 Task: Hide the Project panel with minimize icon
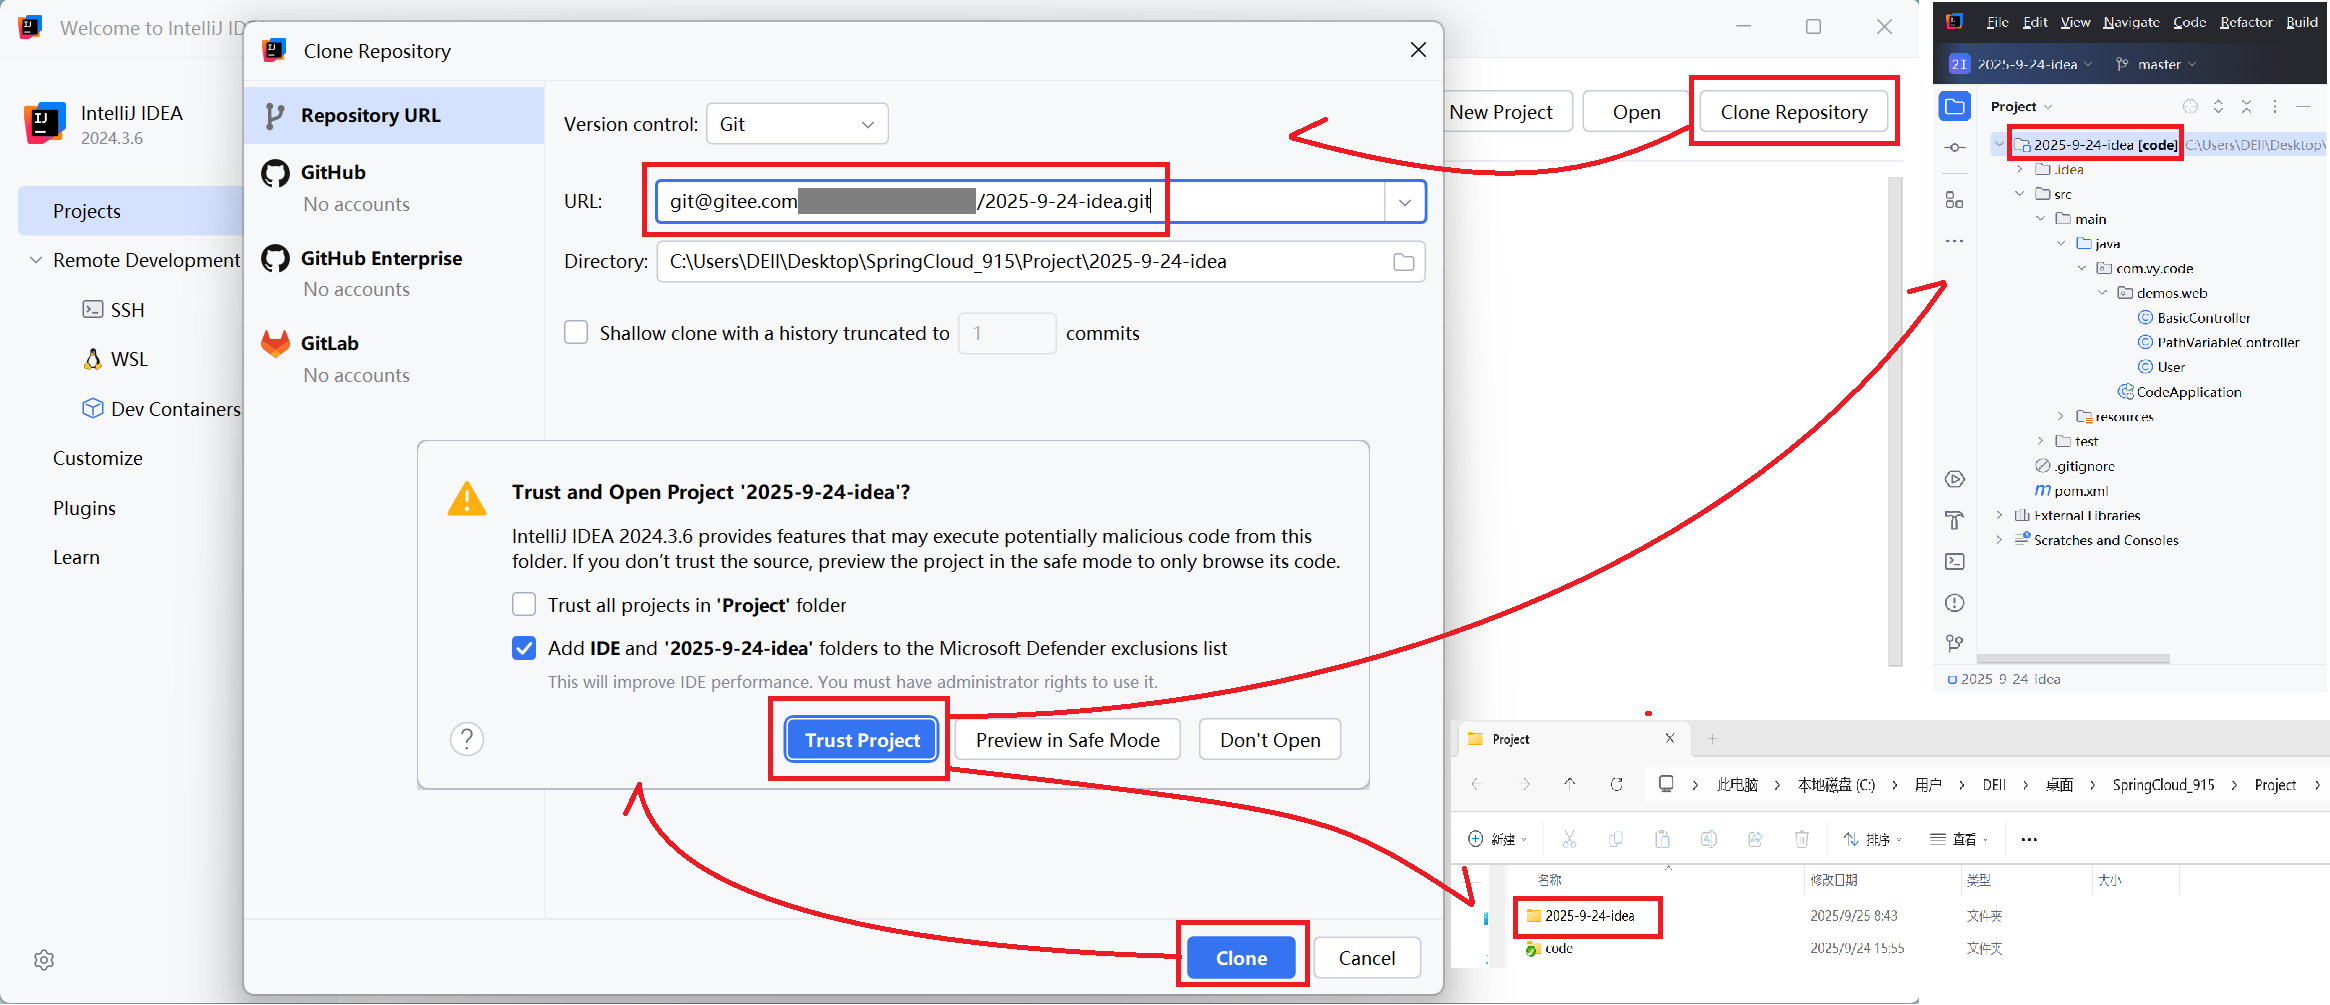pyautogui.click(x=2303, y=107)
